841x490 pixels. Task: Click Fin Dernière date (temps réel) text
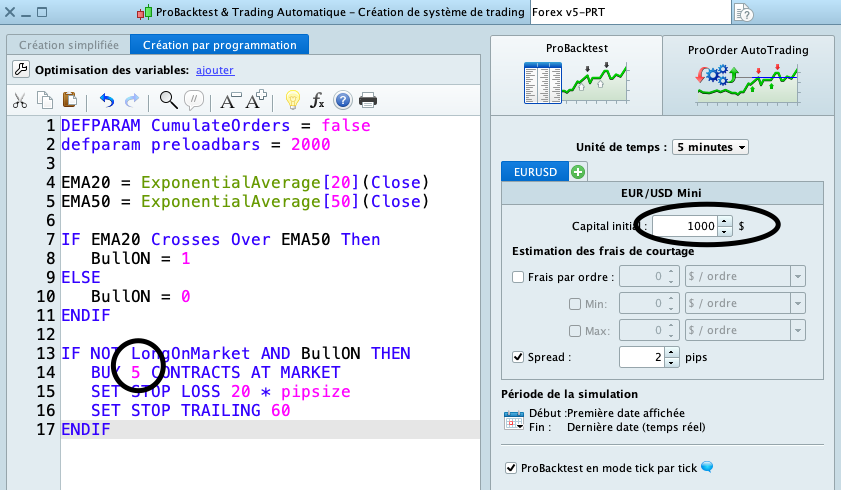point(617,427)
